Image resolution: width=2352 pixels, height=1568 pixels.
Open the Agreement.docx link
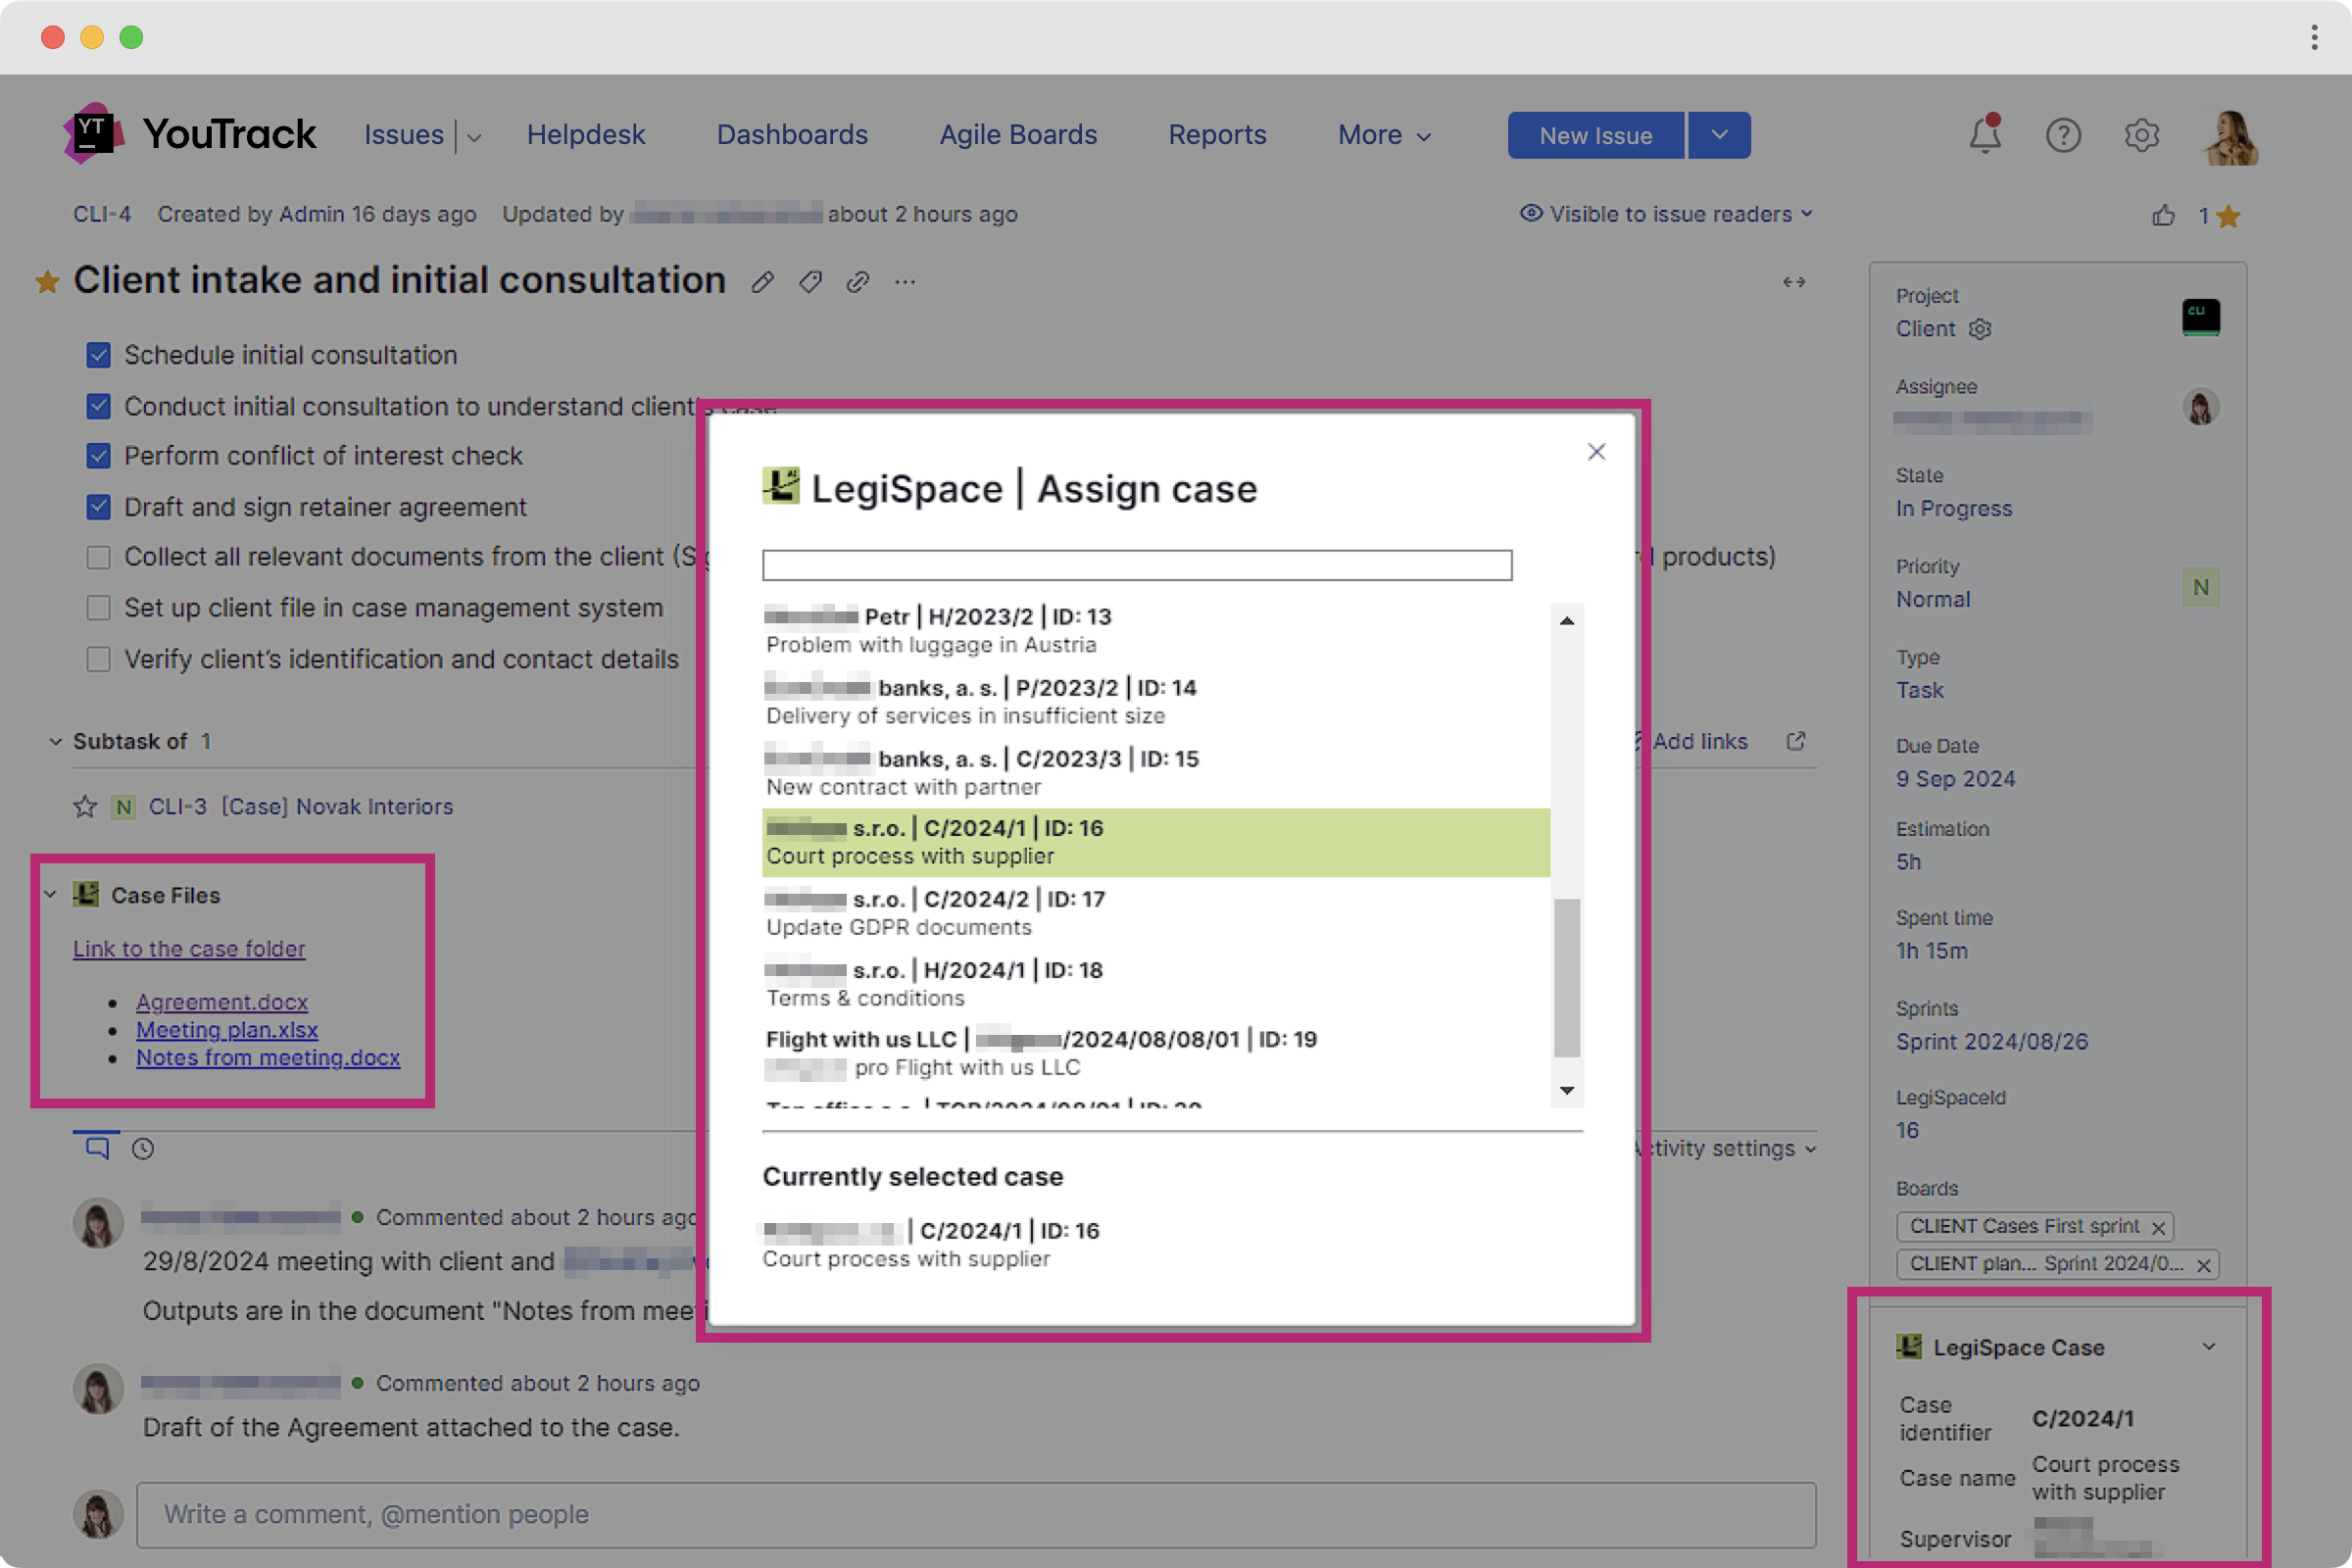222,1002
